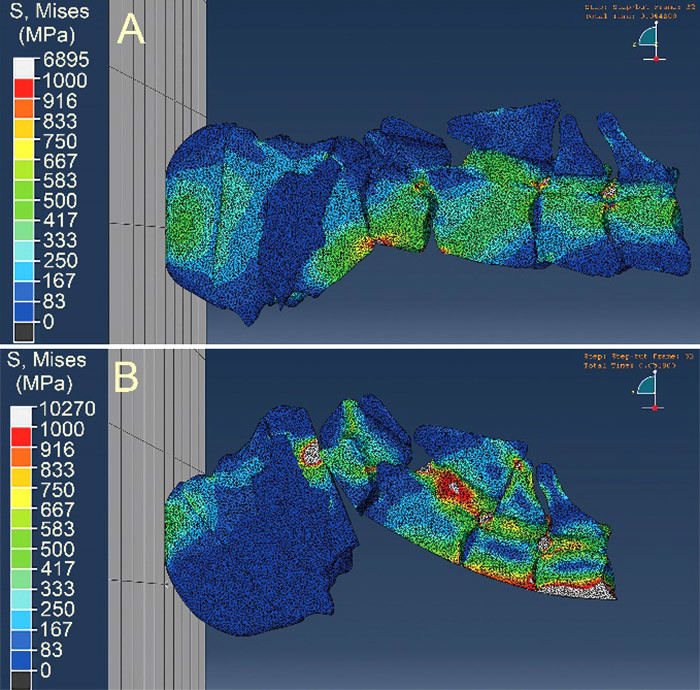Click the 667 value in panel B legend

coord(57,510)
